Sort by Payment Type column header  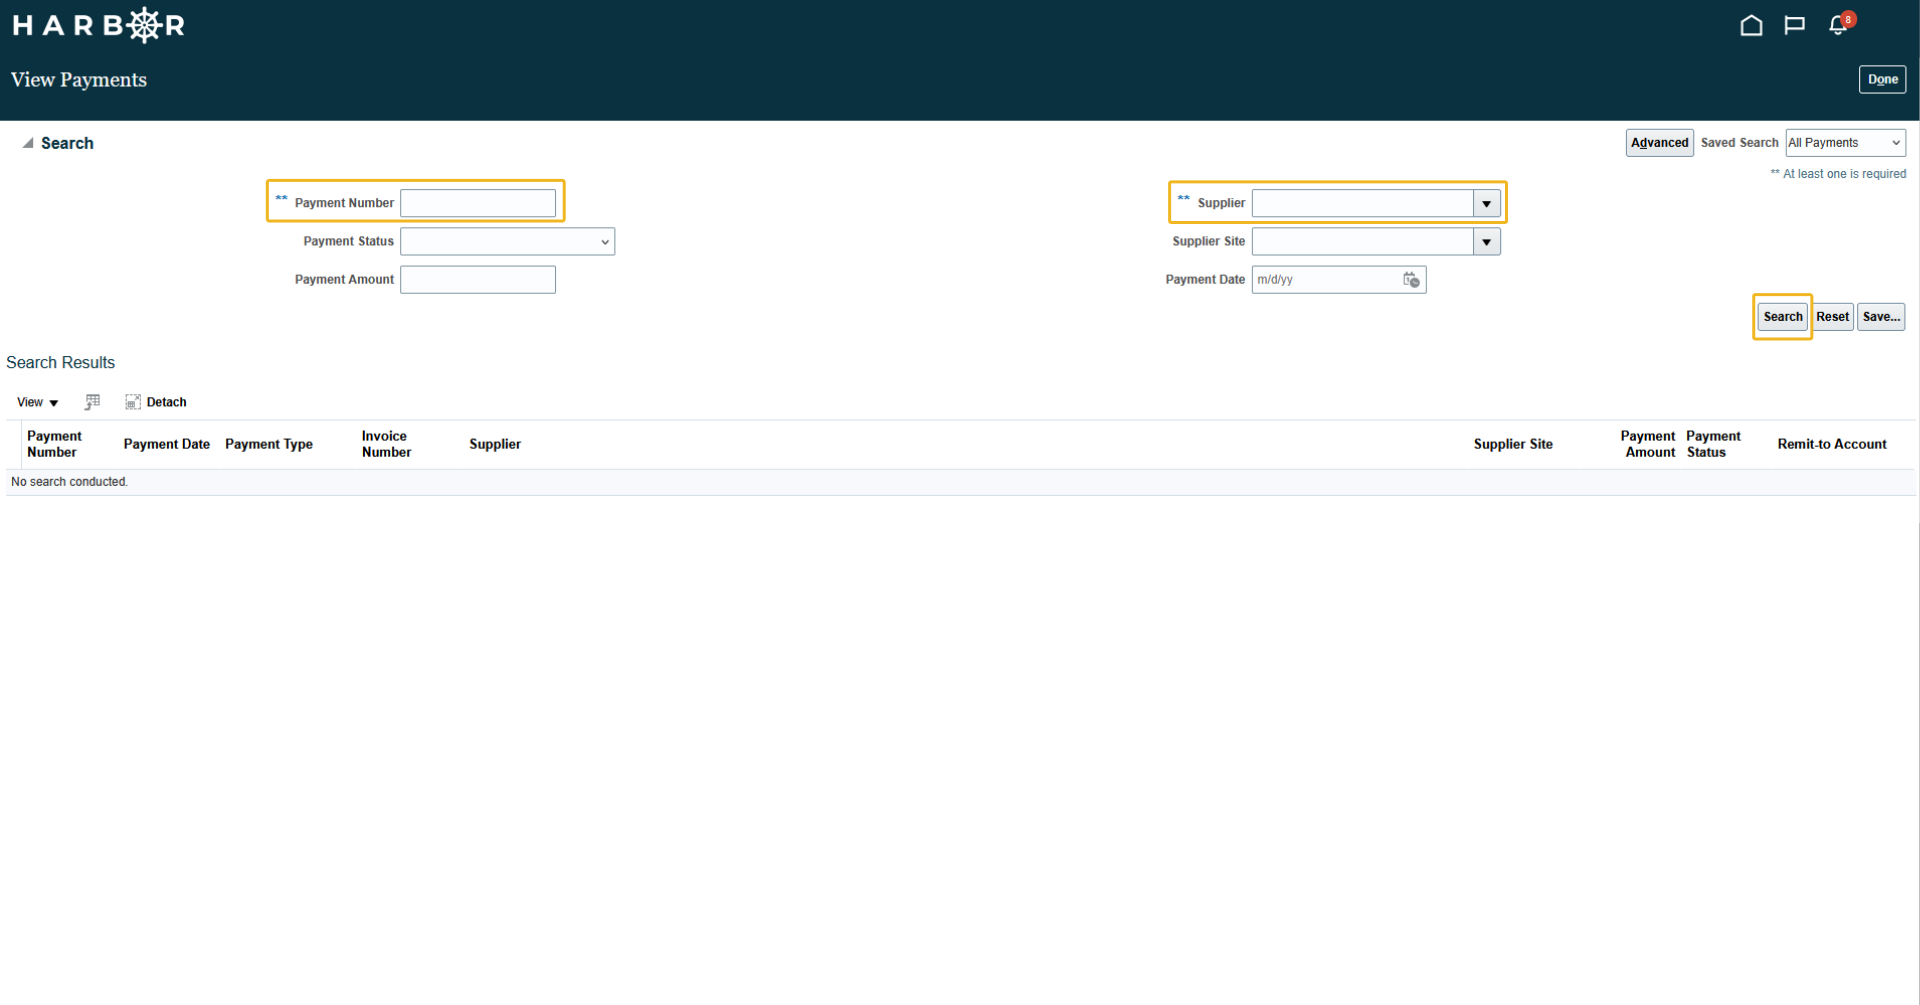click(x=269, y=444)
